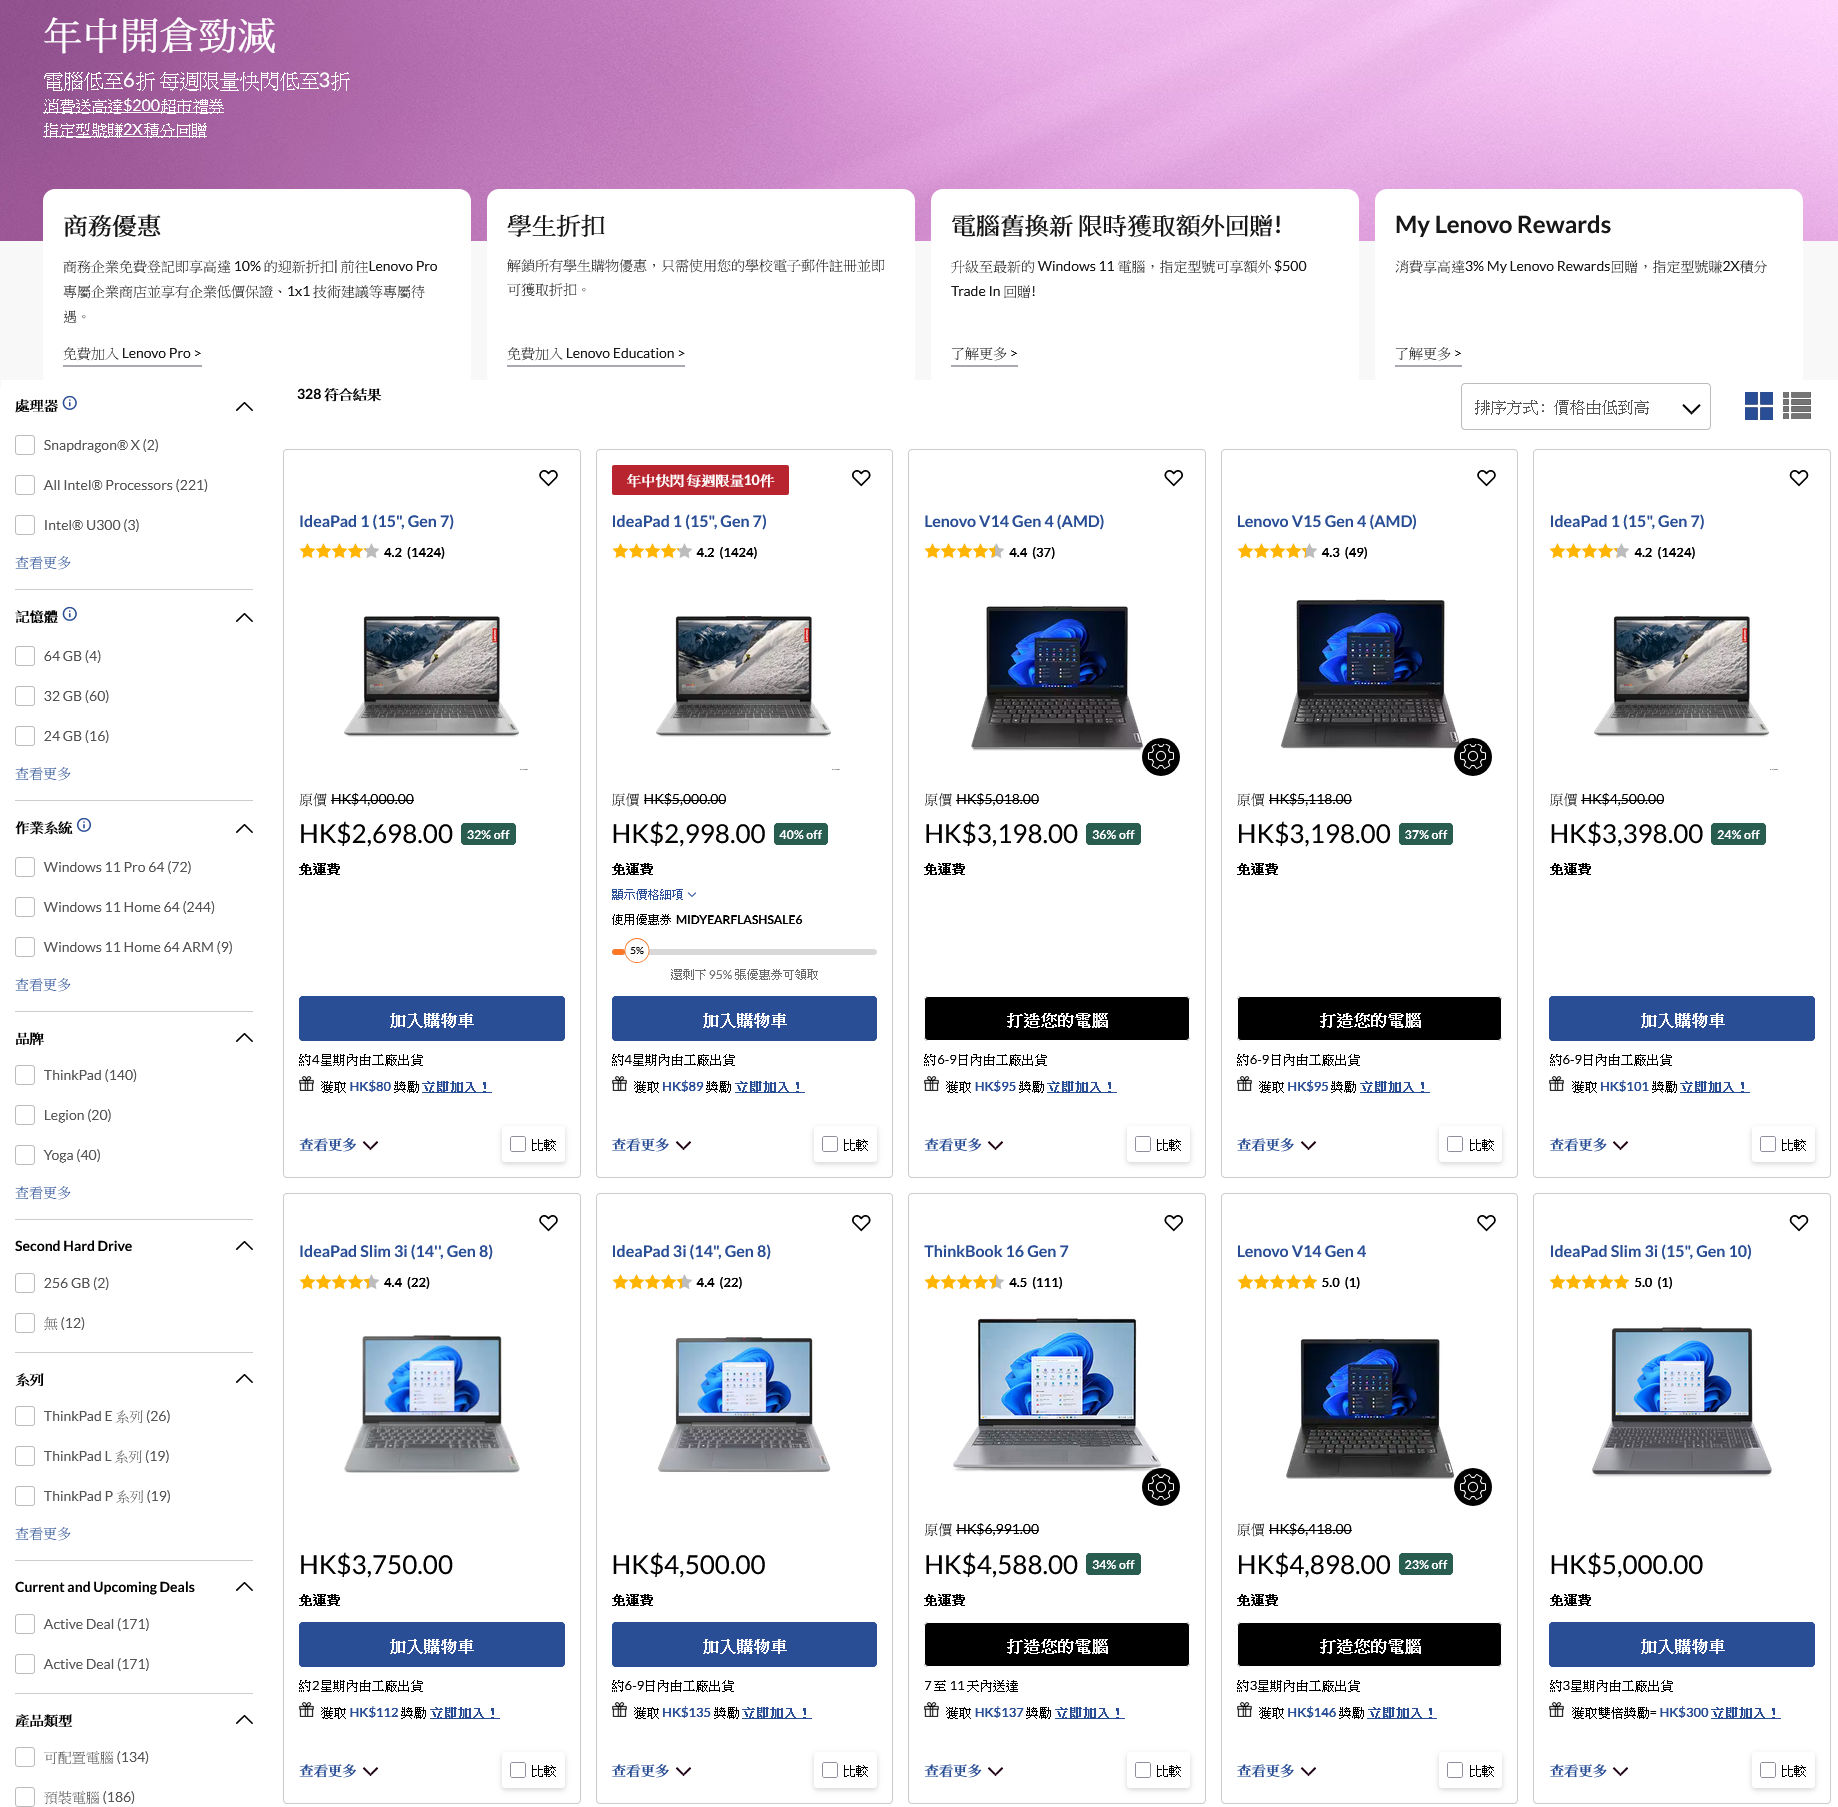1838x1807 pixels.
Task: Heart the Lenovo V14 Gen 4 (AMD) card
Action: coord(1174,478)
